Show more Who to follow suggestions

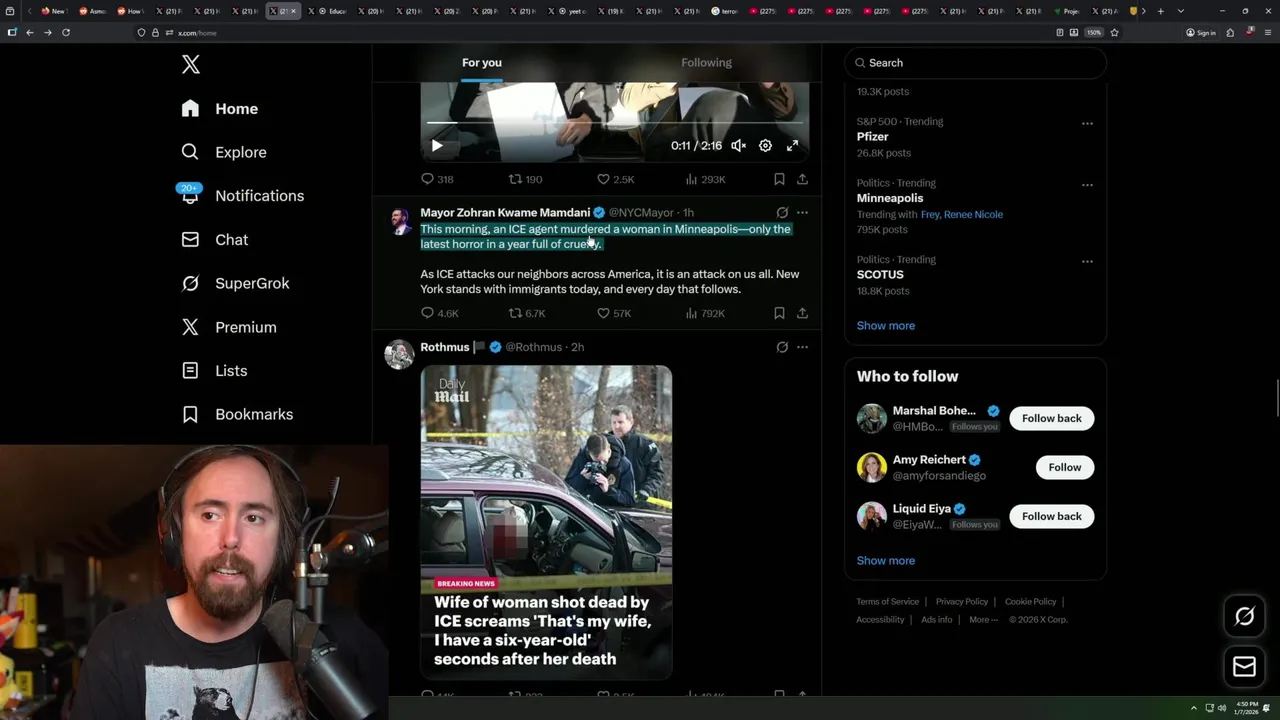click(x=886, y=561)
